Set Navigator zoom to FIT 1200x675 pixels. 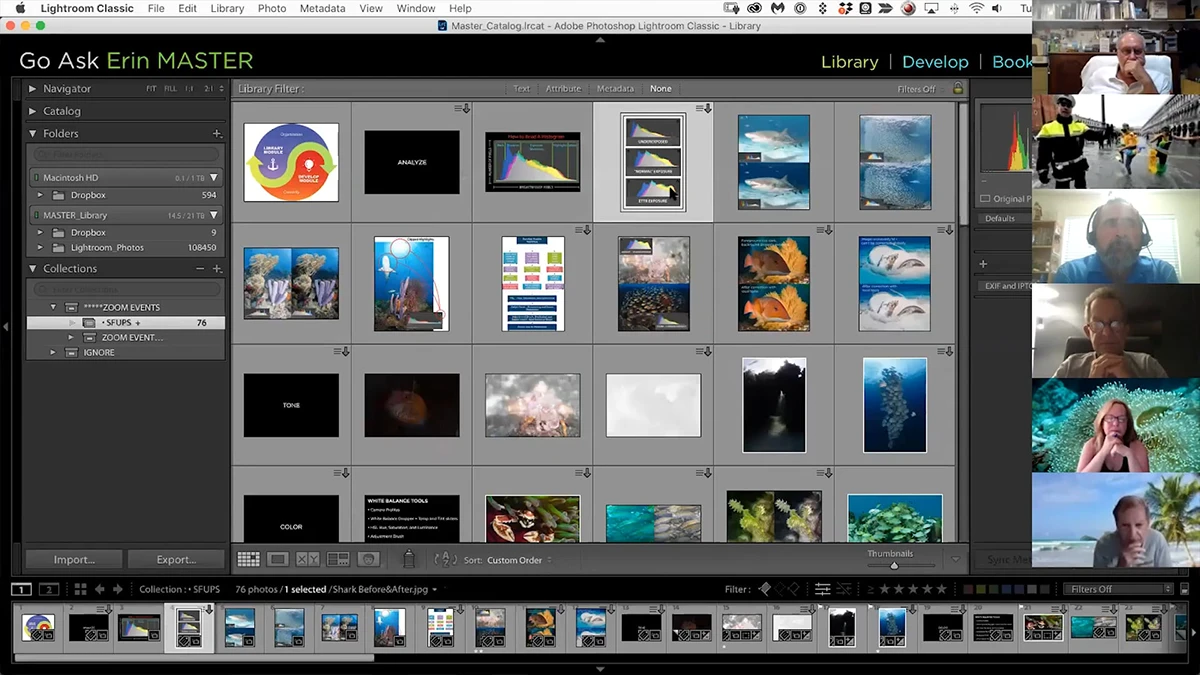click(151, 89)
